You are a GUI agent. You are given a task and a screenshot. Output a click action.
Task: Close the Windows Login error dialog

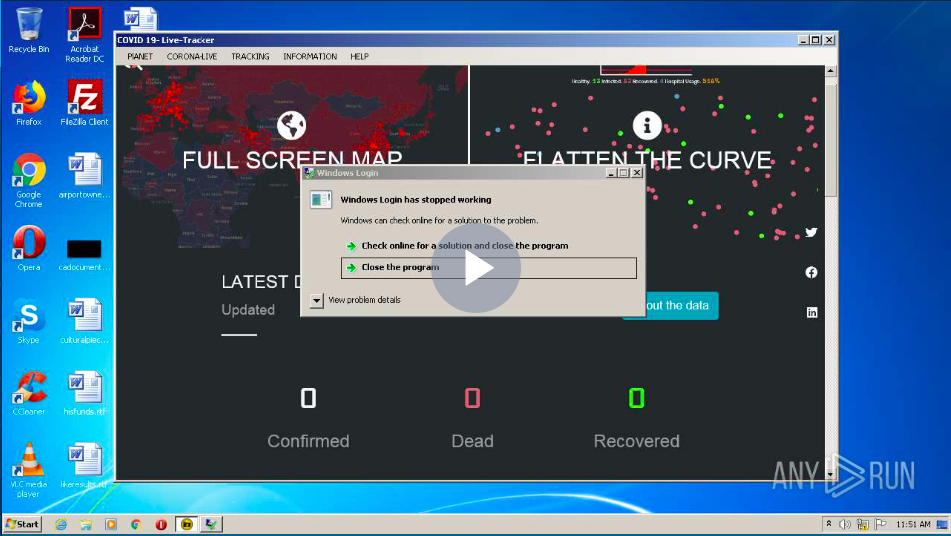click(x=636, y=173)
